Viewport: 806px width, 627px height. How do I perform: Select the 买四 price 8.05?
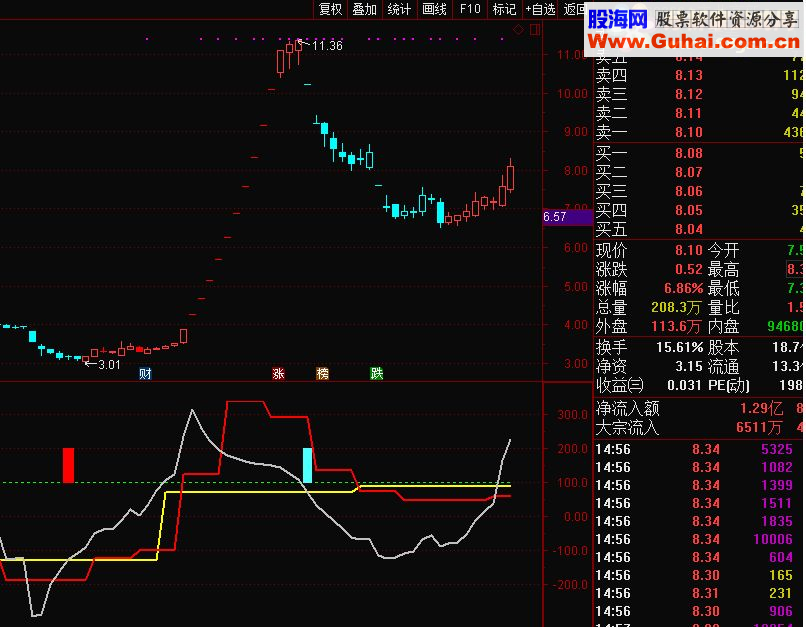pyautogui.click(x=689, y=210)
